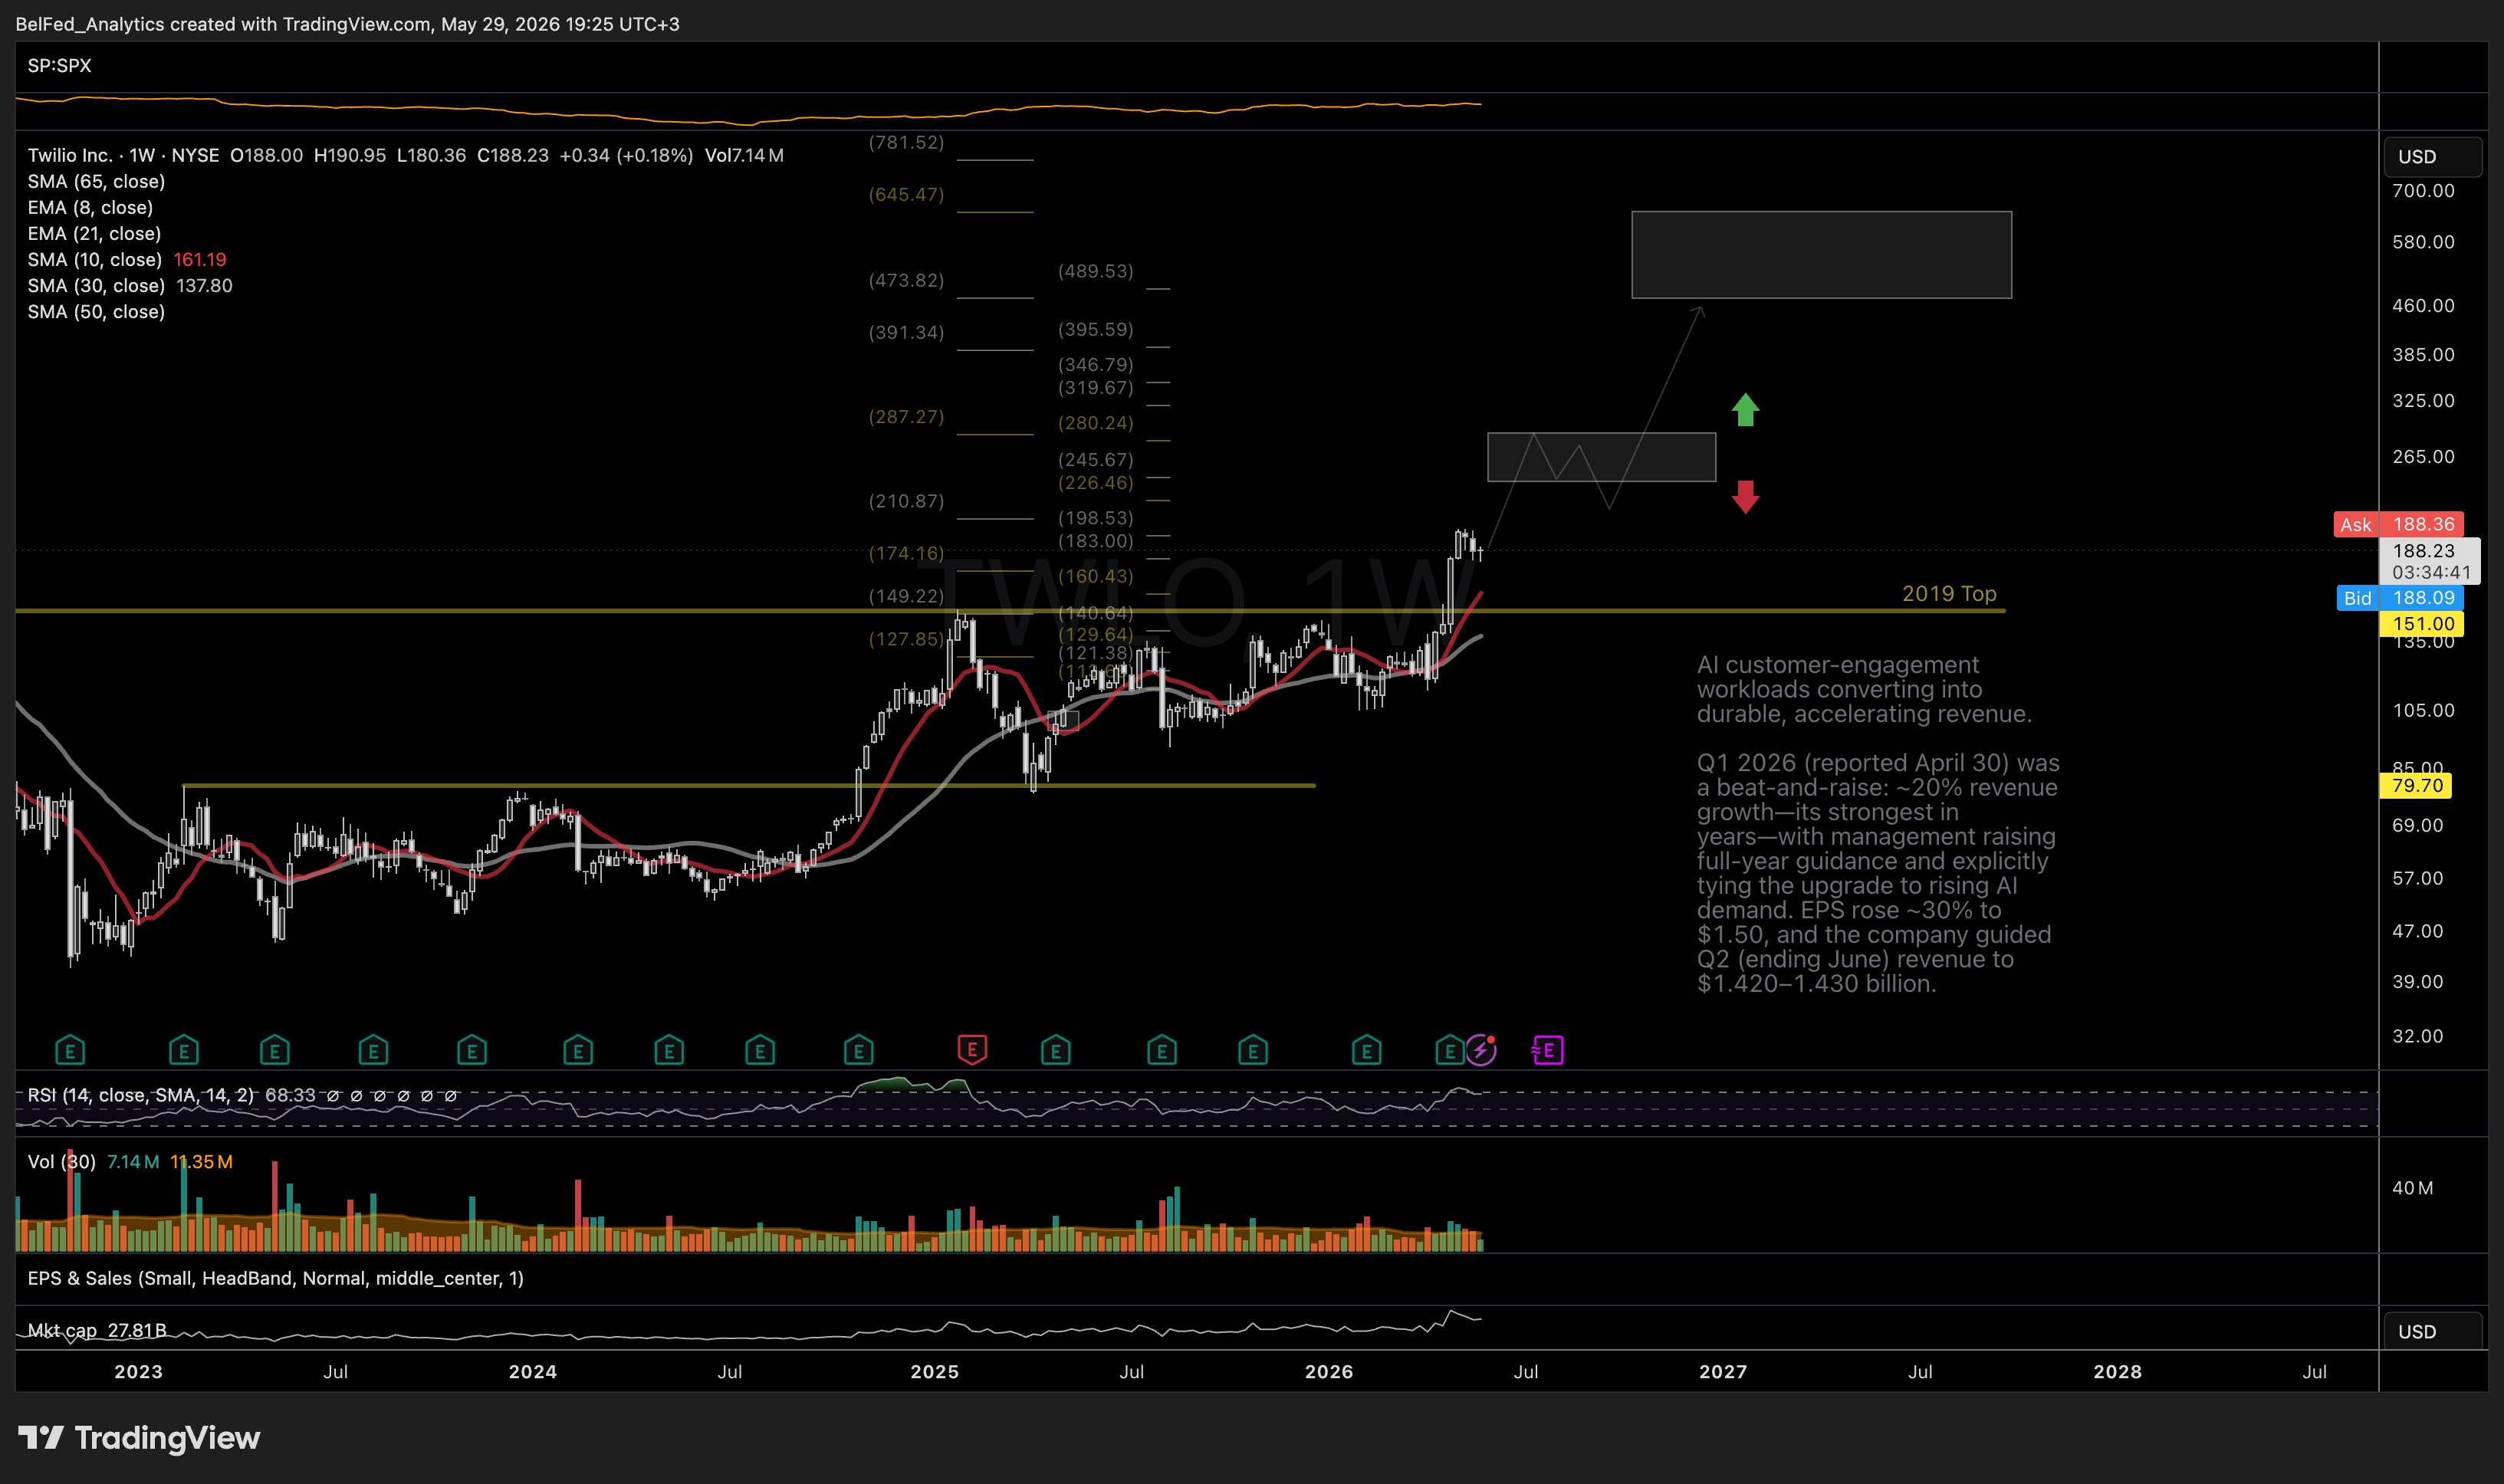Viewport: 2504px width, 1484px height.
Task: Click the 2024 label on time axis
Action: click(x=533, y=1372)
